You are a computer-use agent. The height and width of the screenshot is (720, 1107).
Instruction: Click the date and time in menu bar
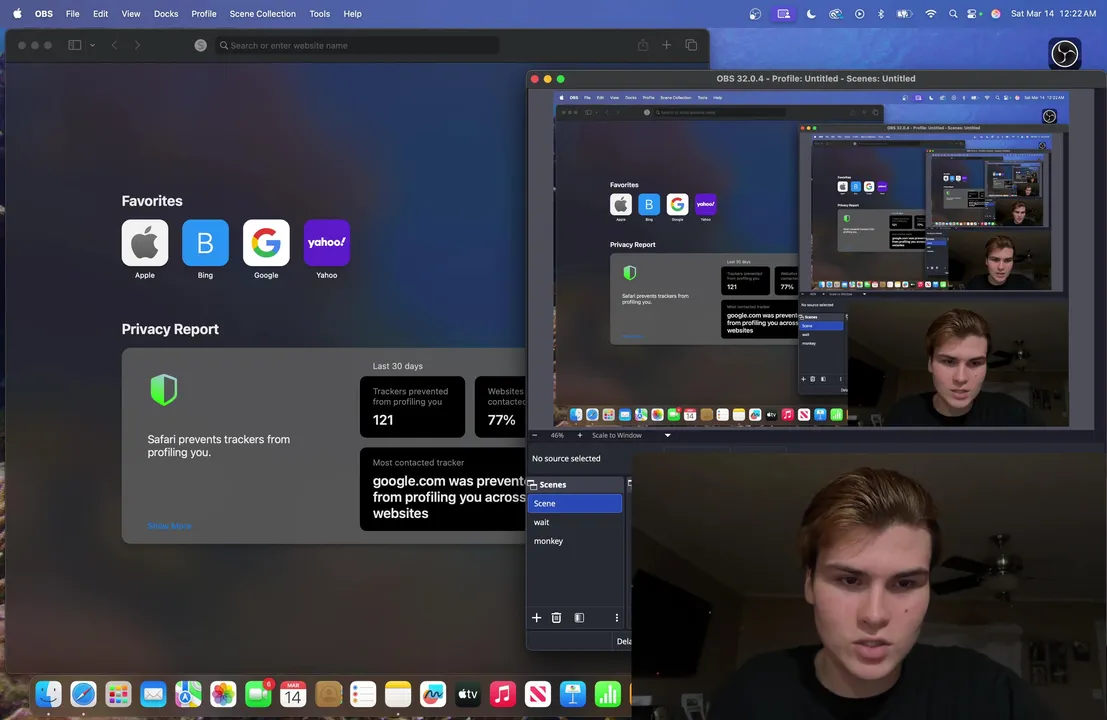tap(1053, 13)
